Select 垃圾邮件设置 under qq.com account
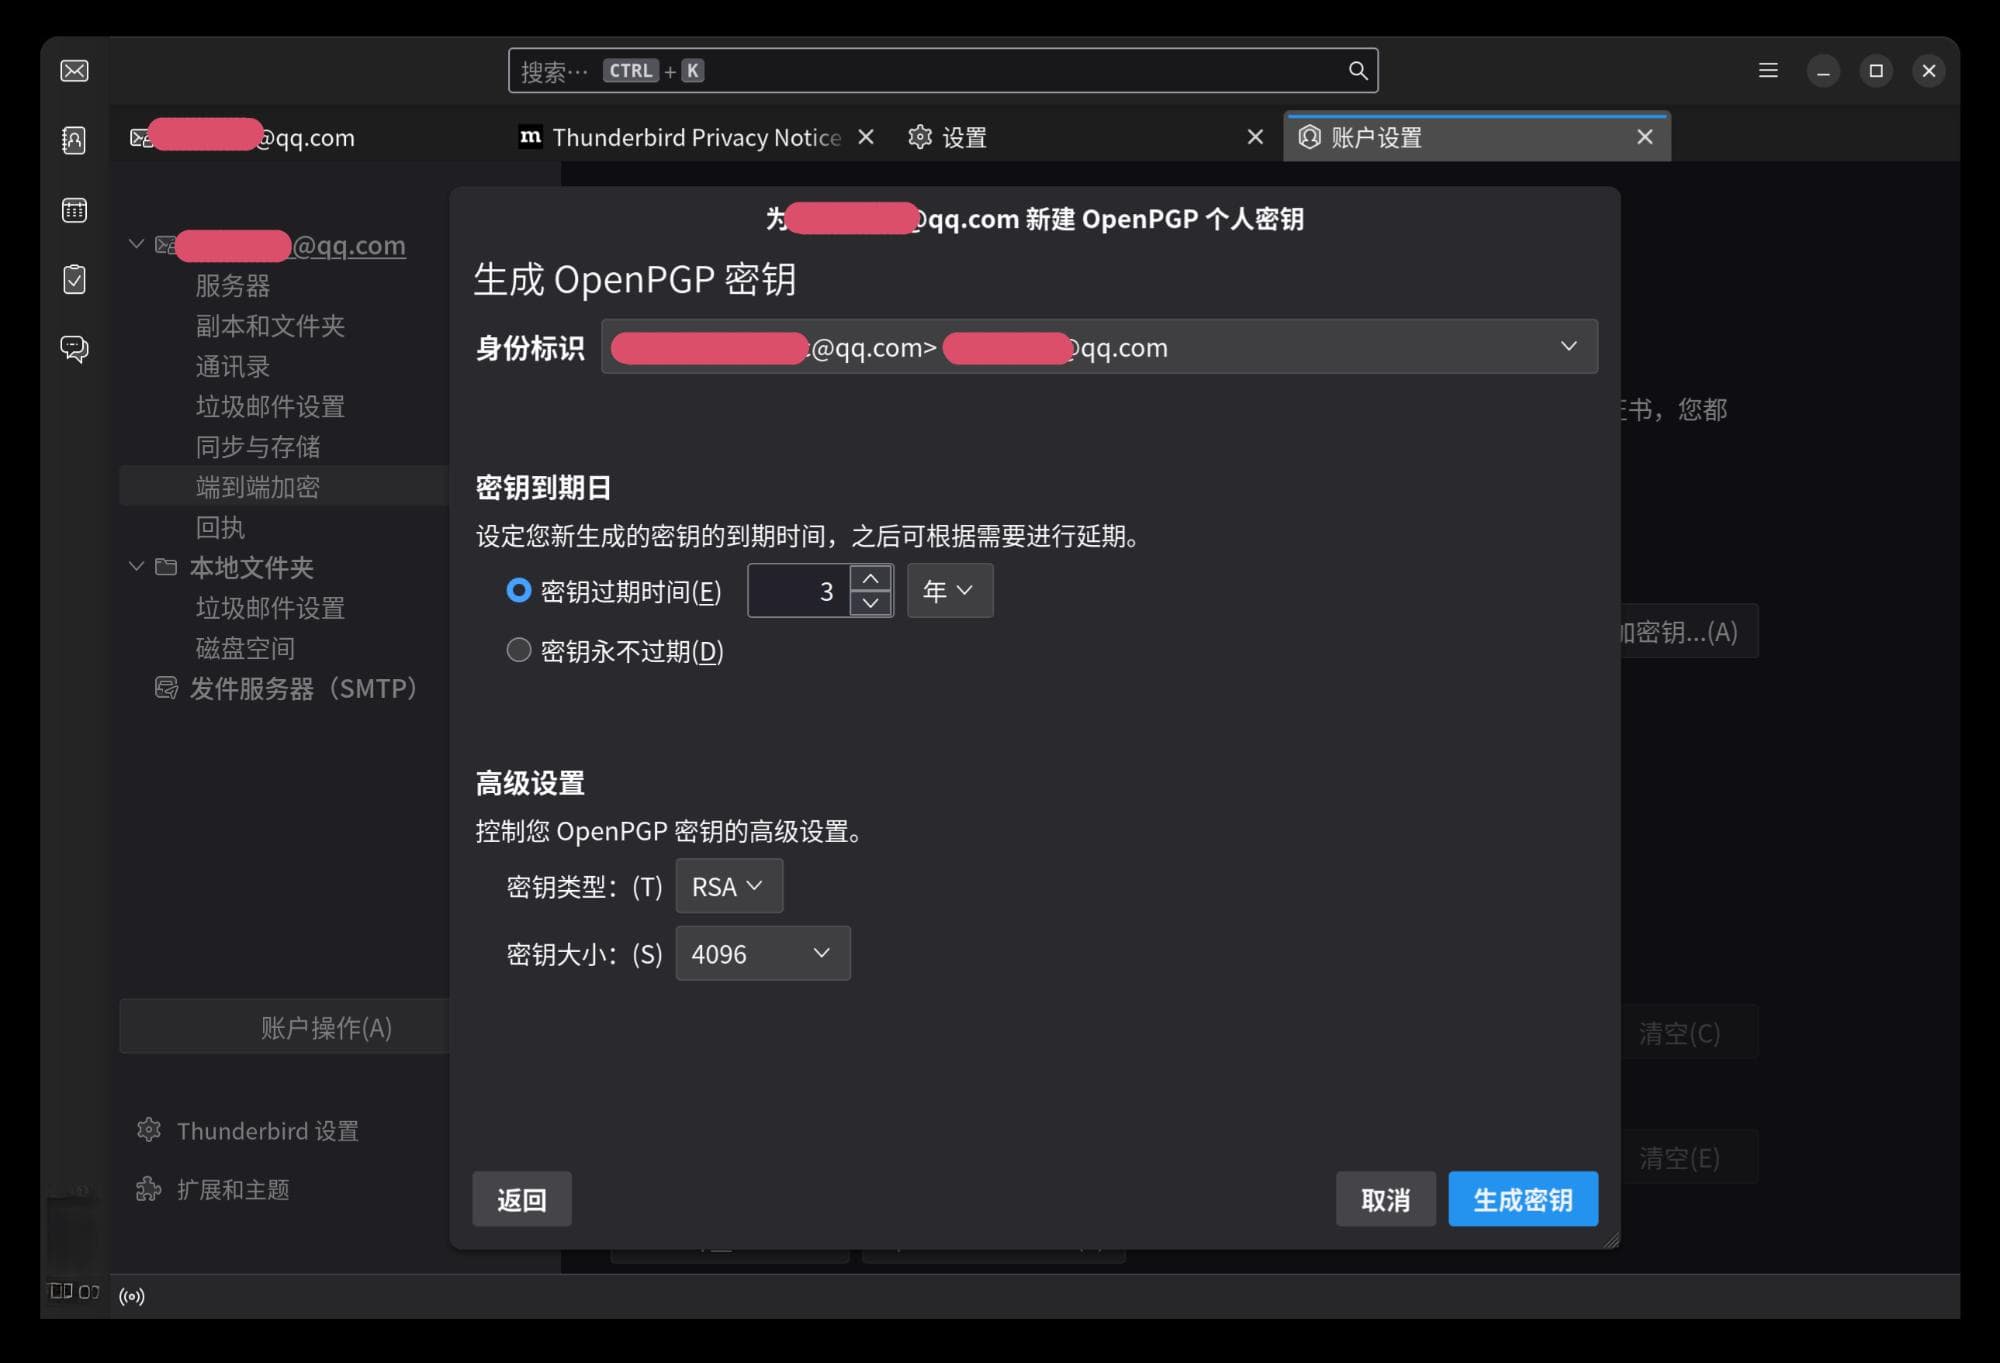Screen dimensions: 2000x1363 270,407
